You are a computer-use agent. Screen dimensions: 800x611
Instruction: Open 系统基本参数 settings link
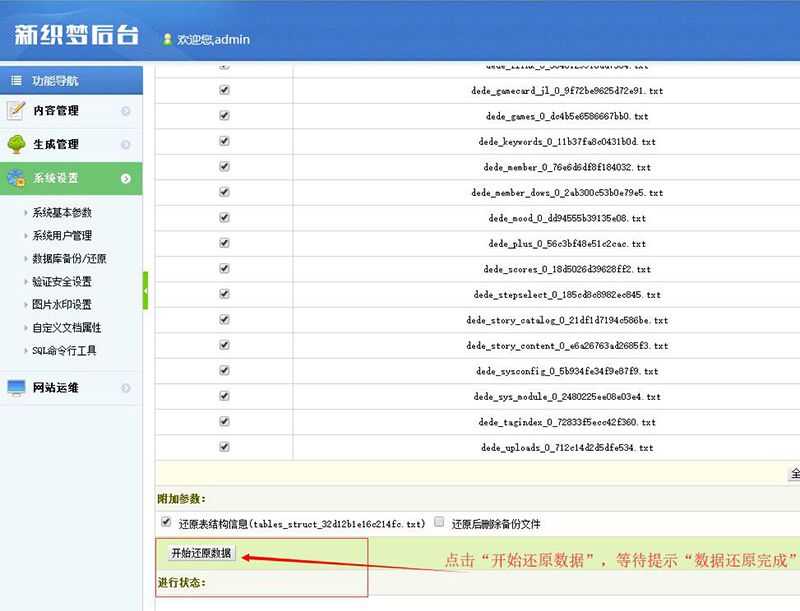62,213
